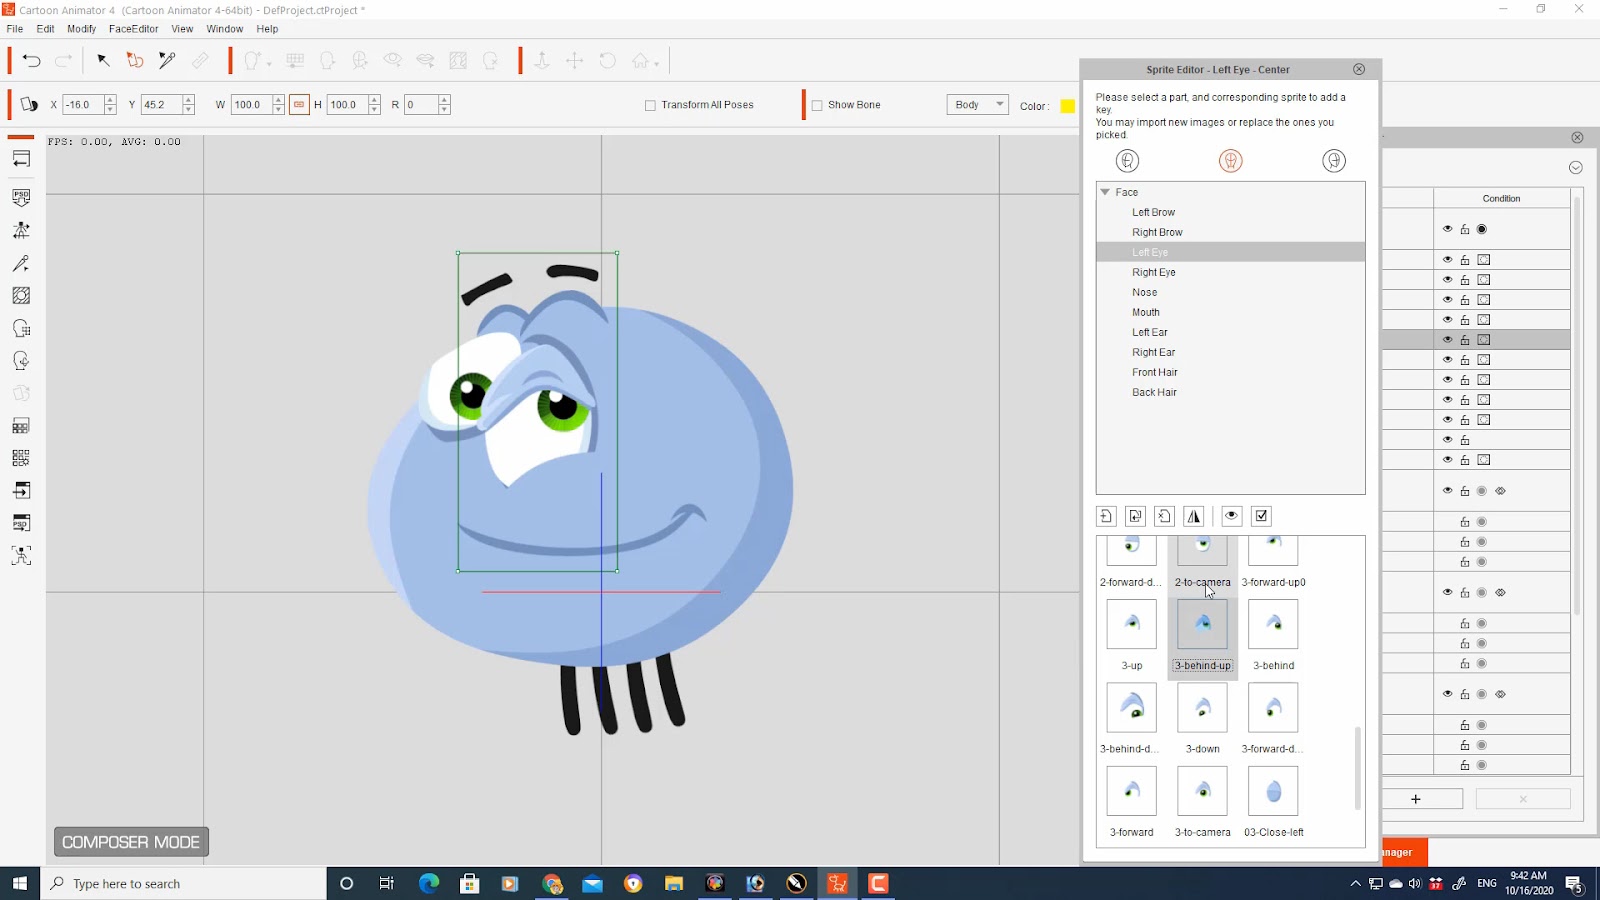Click the plus add button in layer panel
1600x900 pixels.
point(1416,799)
